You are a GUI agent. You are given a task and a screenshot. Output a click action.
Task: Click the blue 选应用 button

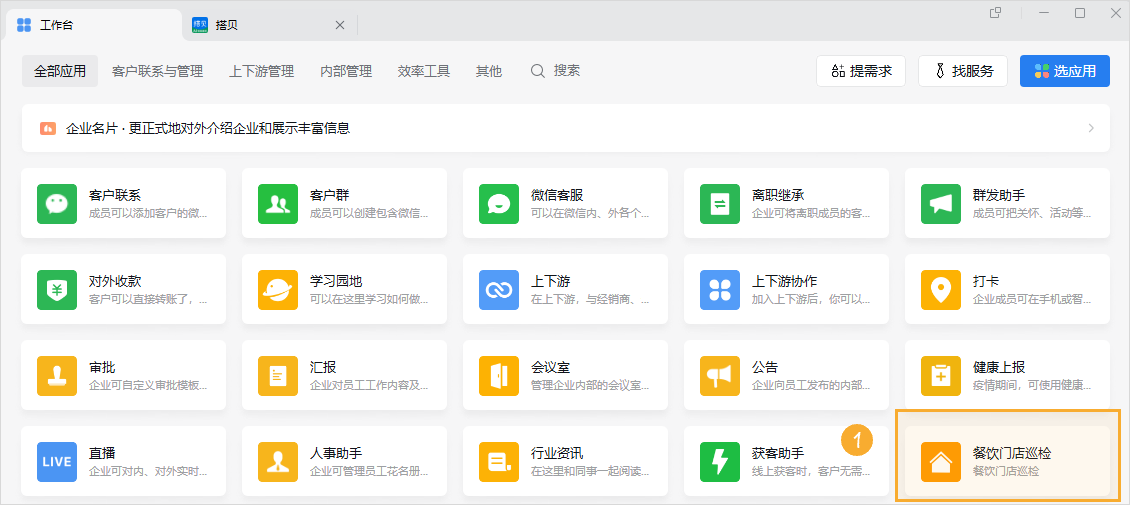coord(1064,71)
